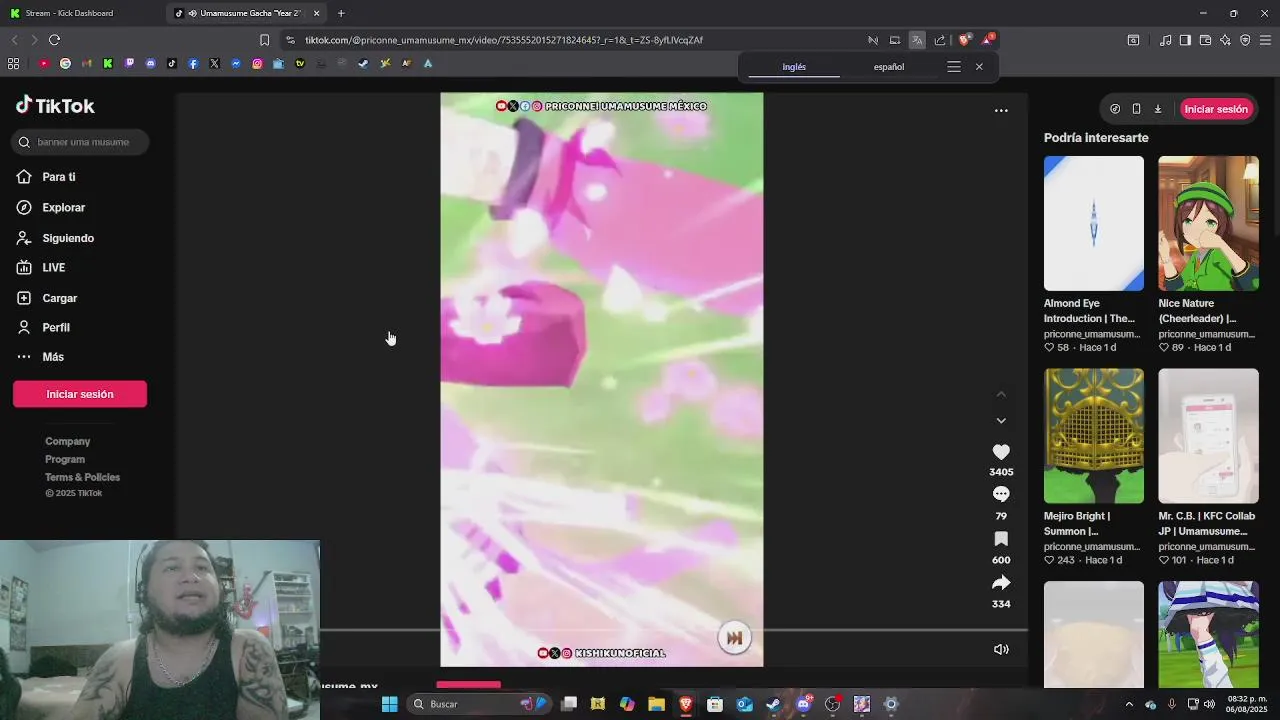Screen dimensions: 1280x720
Task: Open the translate popup options menu
Action: [954, 67]
